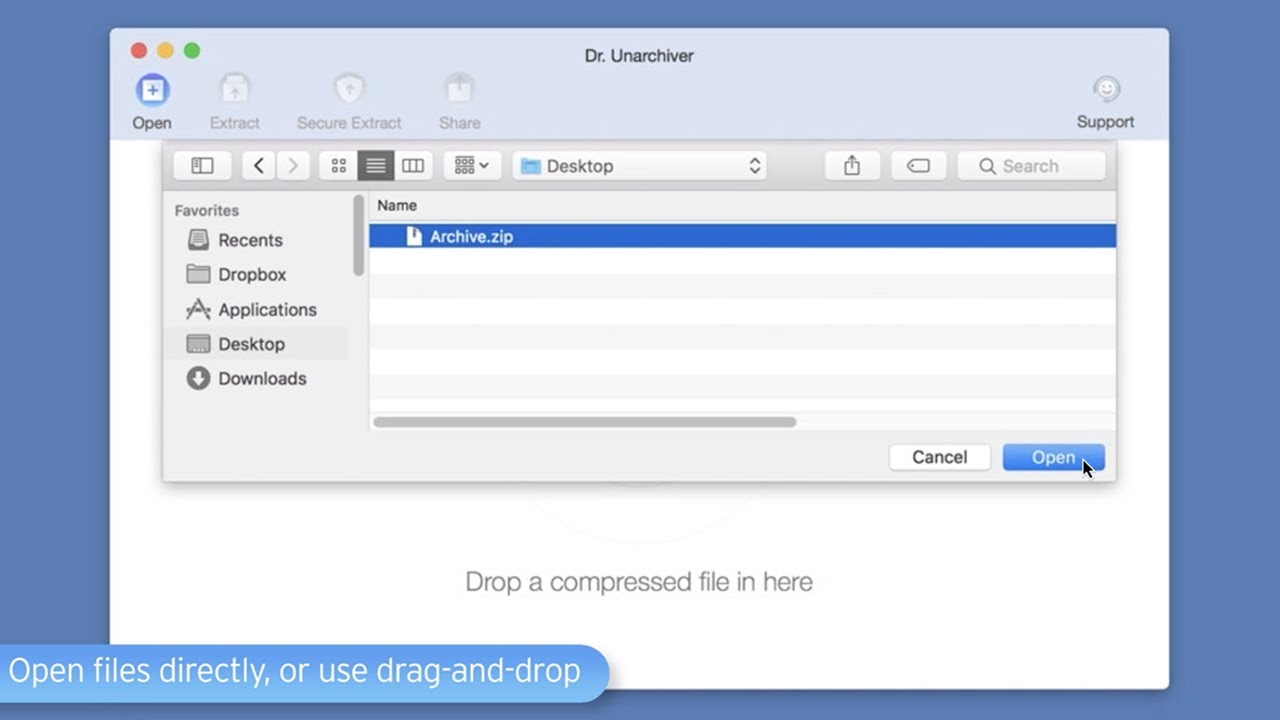Click the Cancel button
The image size is (1280, 720).
(x=940, y=457)
